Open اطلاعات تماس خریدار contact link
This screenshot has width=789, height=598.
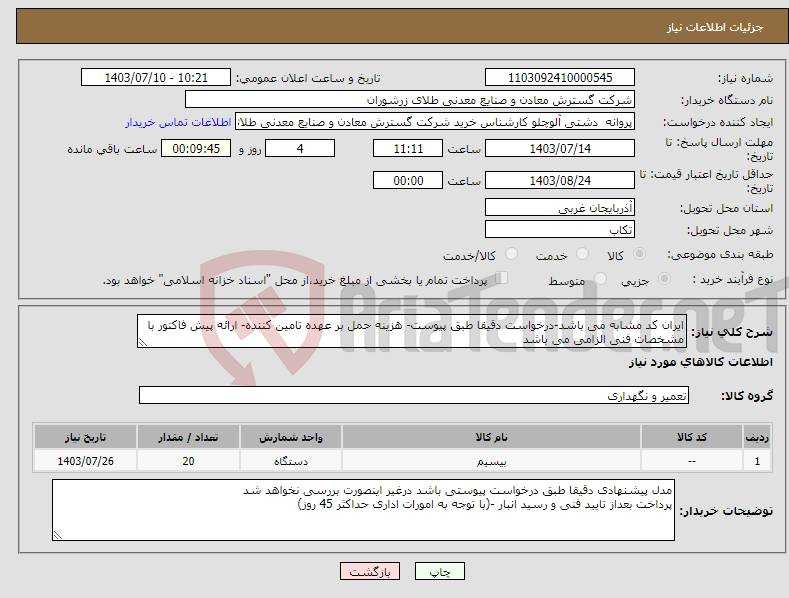click(x=178, y=122)
